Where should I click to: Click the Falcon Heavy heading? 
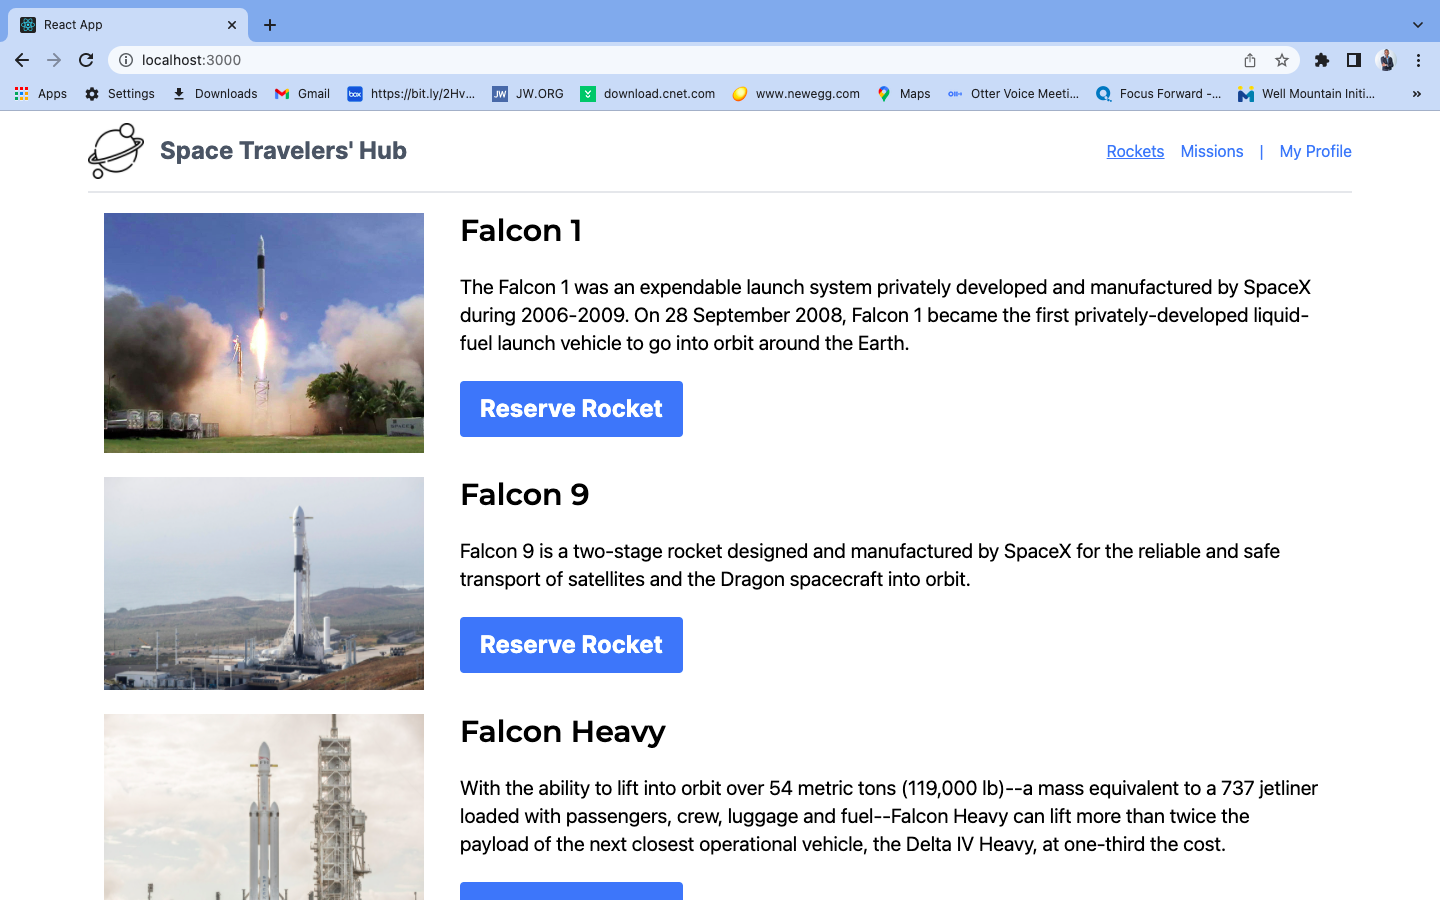coord(563,732)
